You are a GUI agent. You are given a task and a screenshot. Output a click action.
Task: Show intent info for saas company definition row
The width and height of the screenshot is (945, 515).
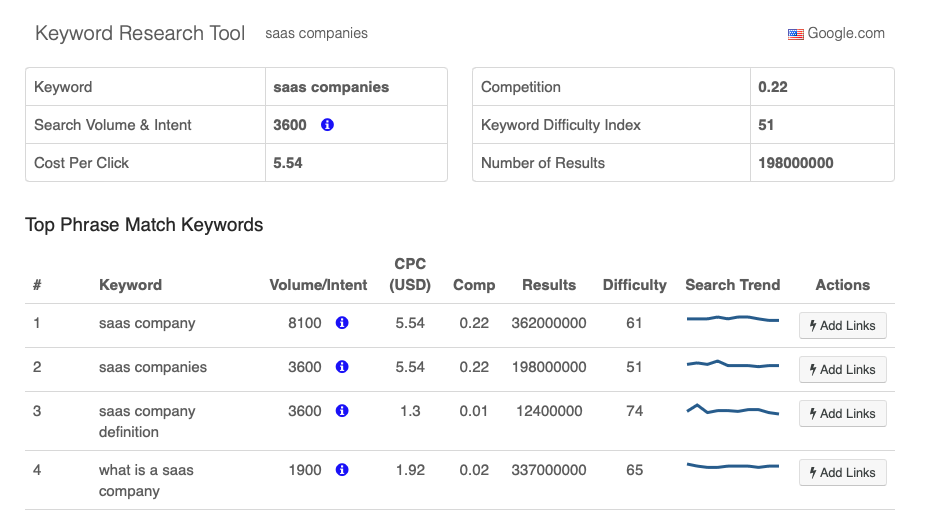click(x=342, y=411)
